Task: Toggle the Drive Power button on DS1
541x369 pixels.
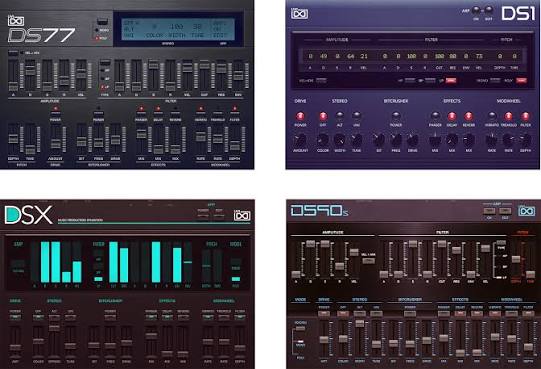Action: coord(301,116)
